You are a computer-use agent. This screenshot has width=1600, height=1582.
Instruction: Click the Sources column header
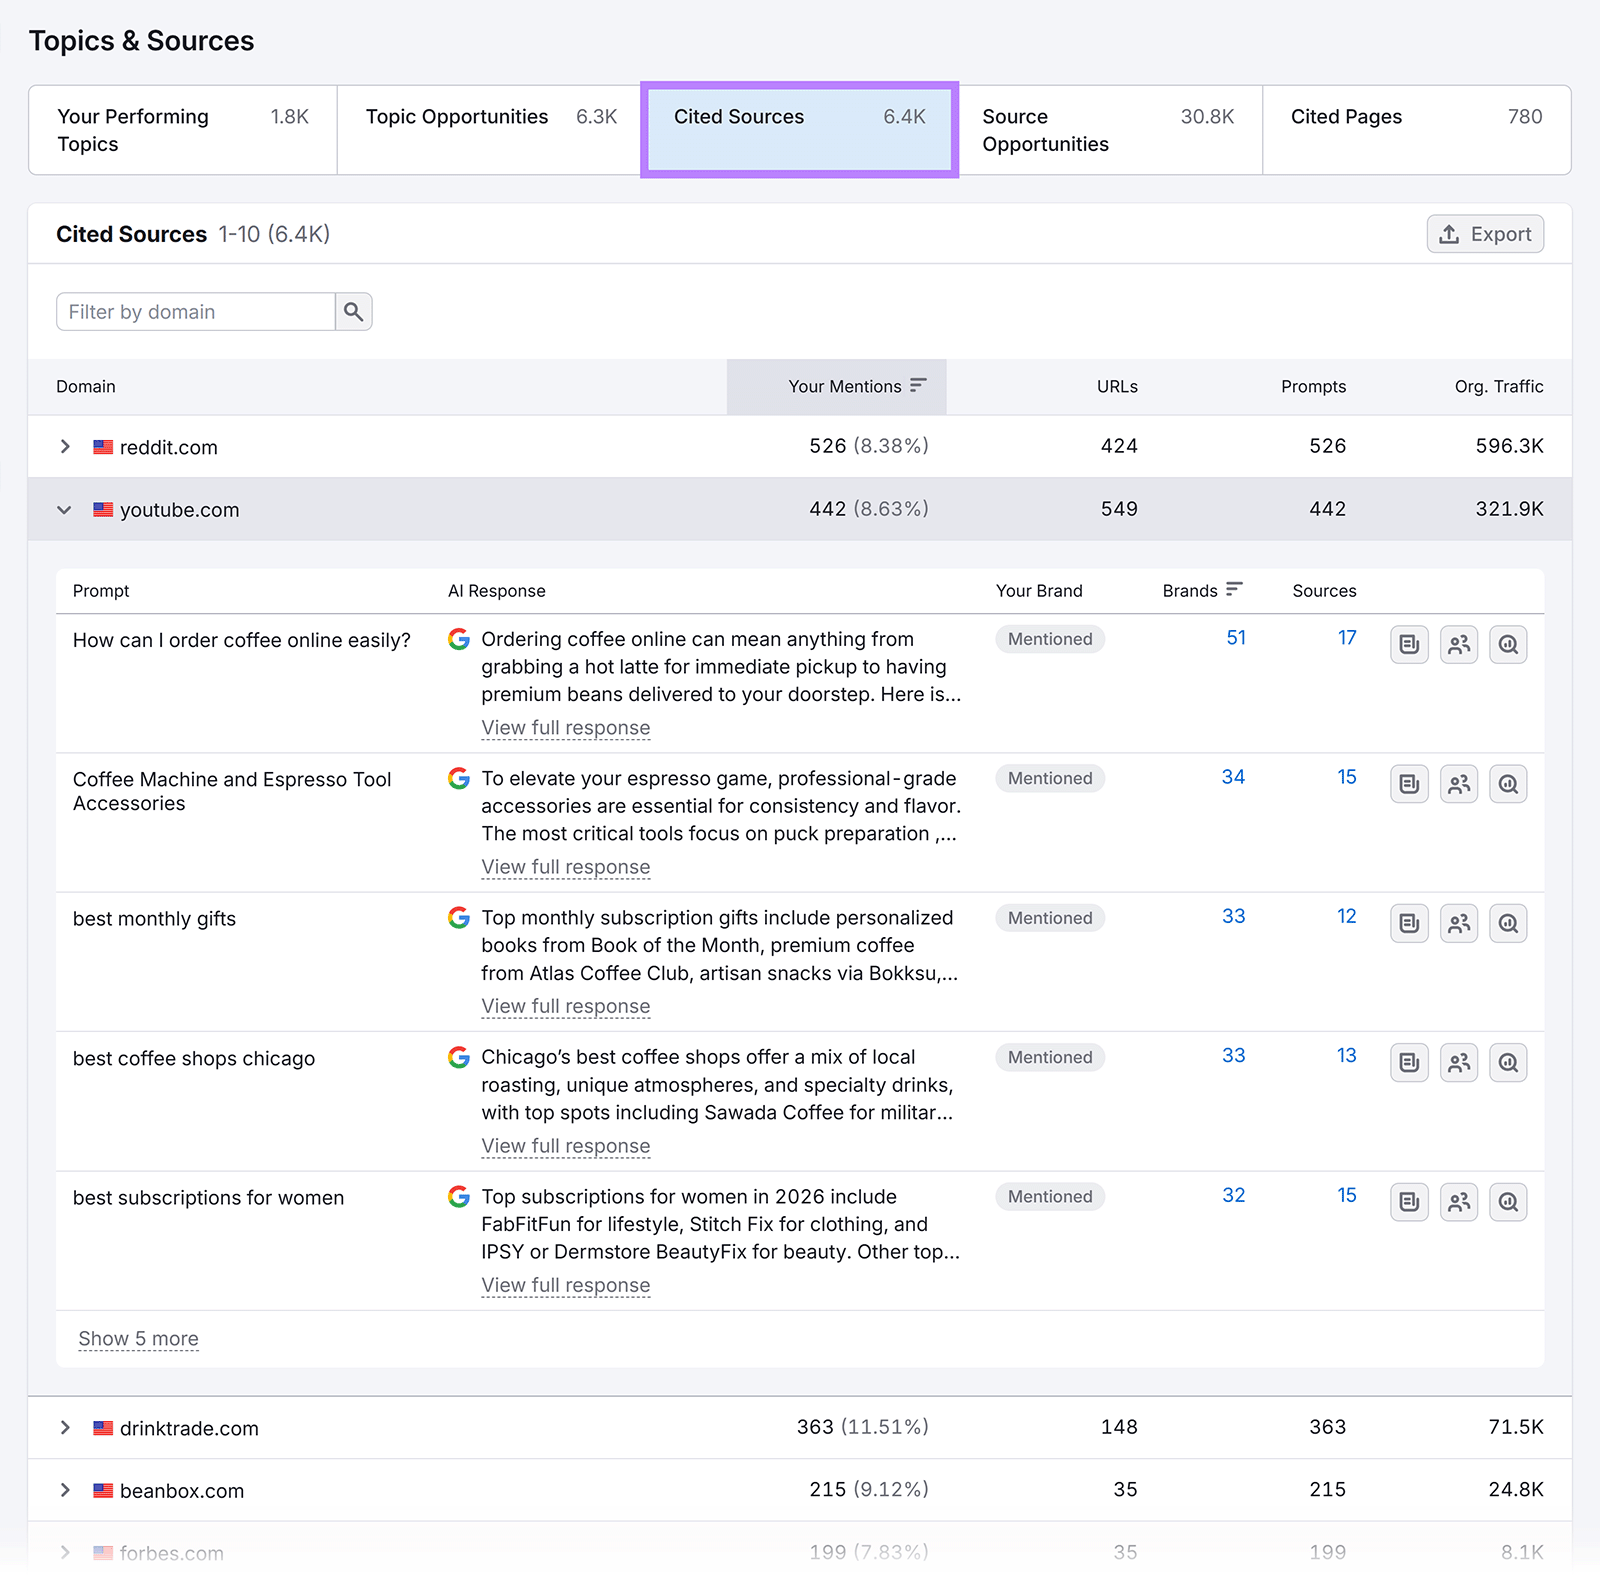pyautogui.click(x=1324, y=591)
